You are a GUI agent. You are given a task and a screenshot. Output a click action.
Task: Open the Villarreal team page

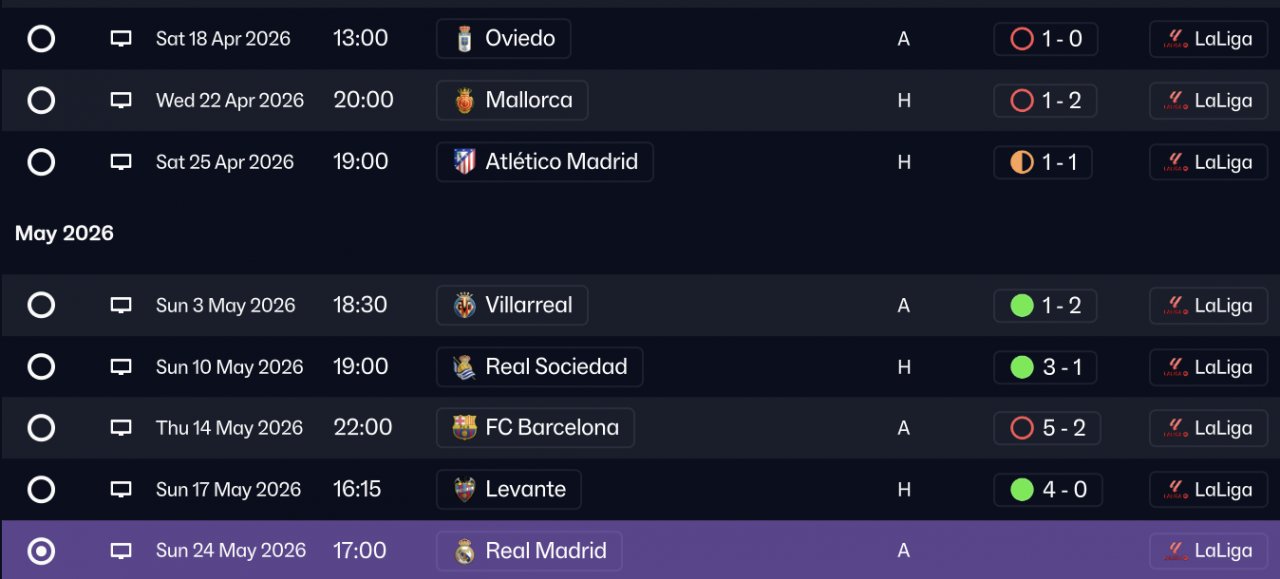tap(512, 305)
